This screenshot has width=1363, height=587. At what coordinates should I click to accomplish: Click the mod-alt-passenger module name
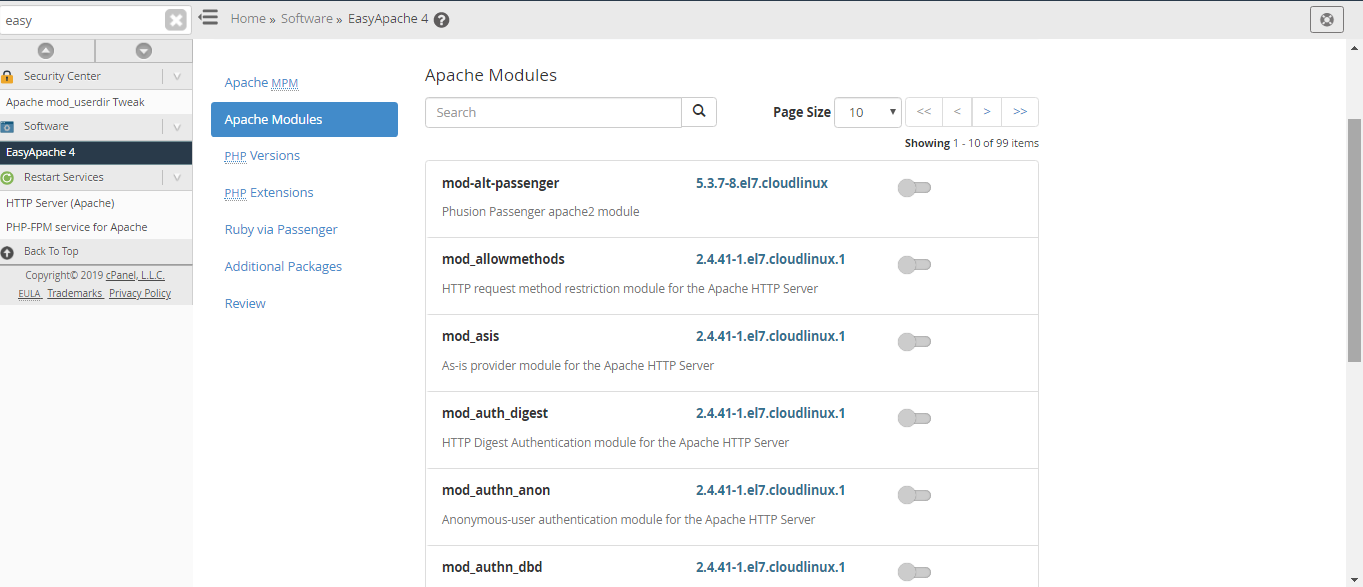click(x=500, y=183)
